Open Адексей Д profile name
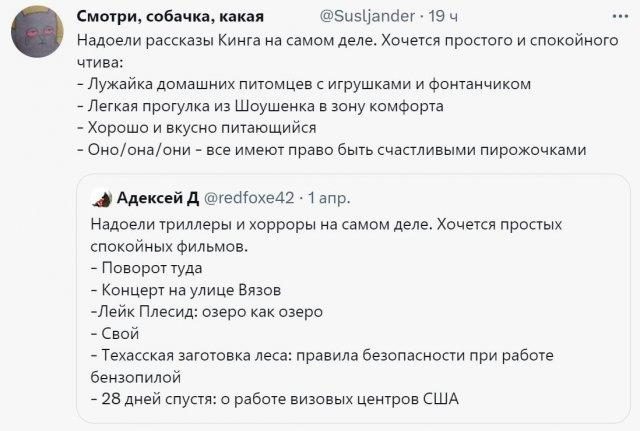 157,197
